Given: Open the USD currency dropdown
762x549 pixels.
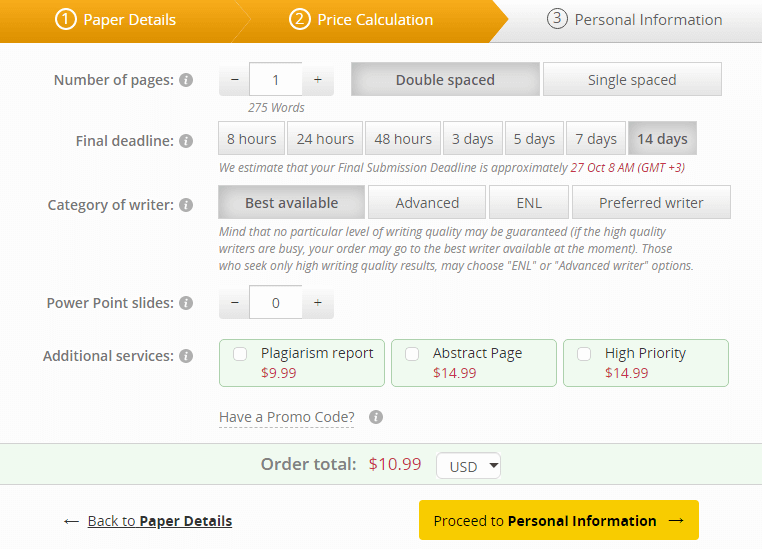Looking at the screenshot, I should (468, 466).
